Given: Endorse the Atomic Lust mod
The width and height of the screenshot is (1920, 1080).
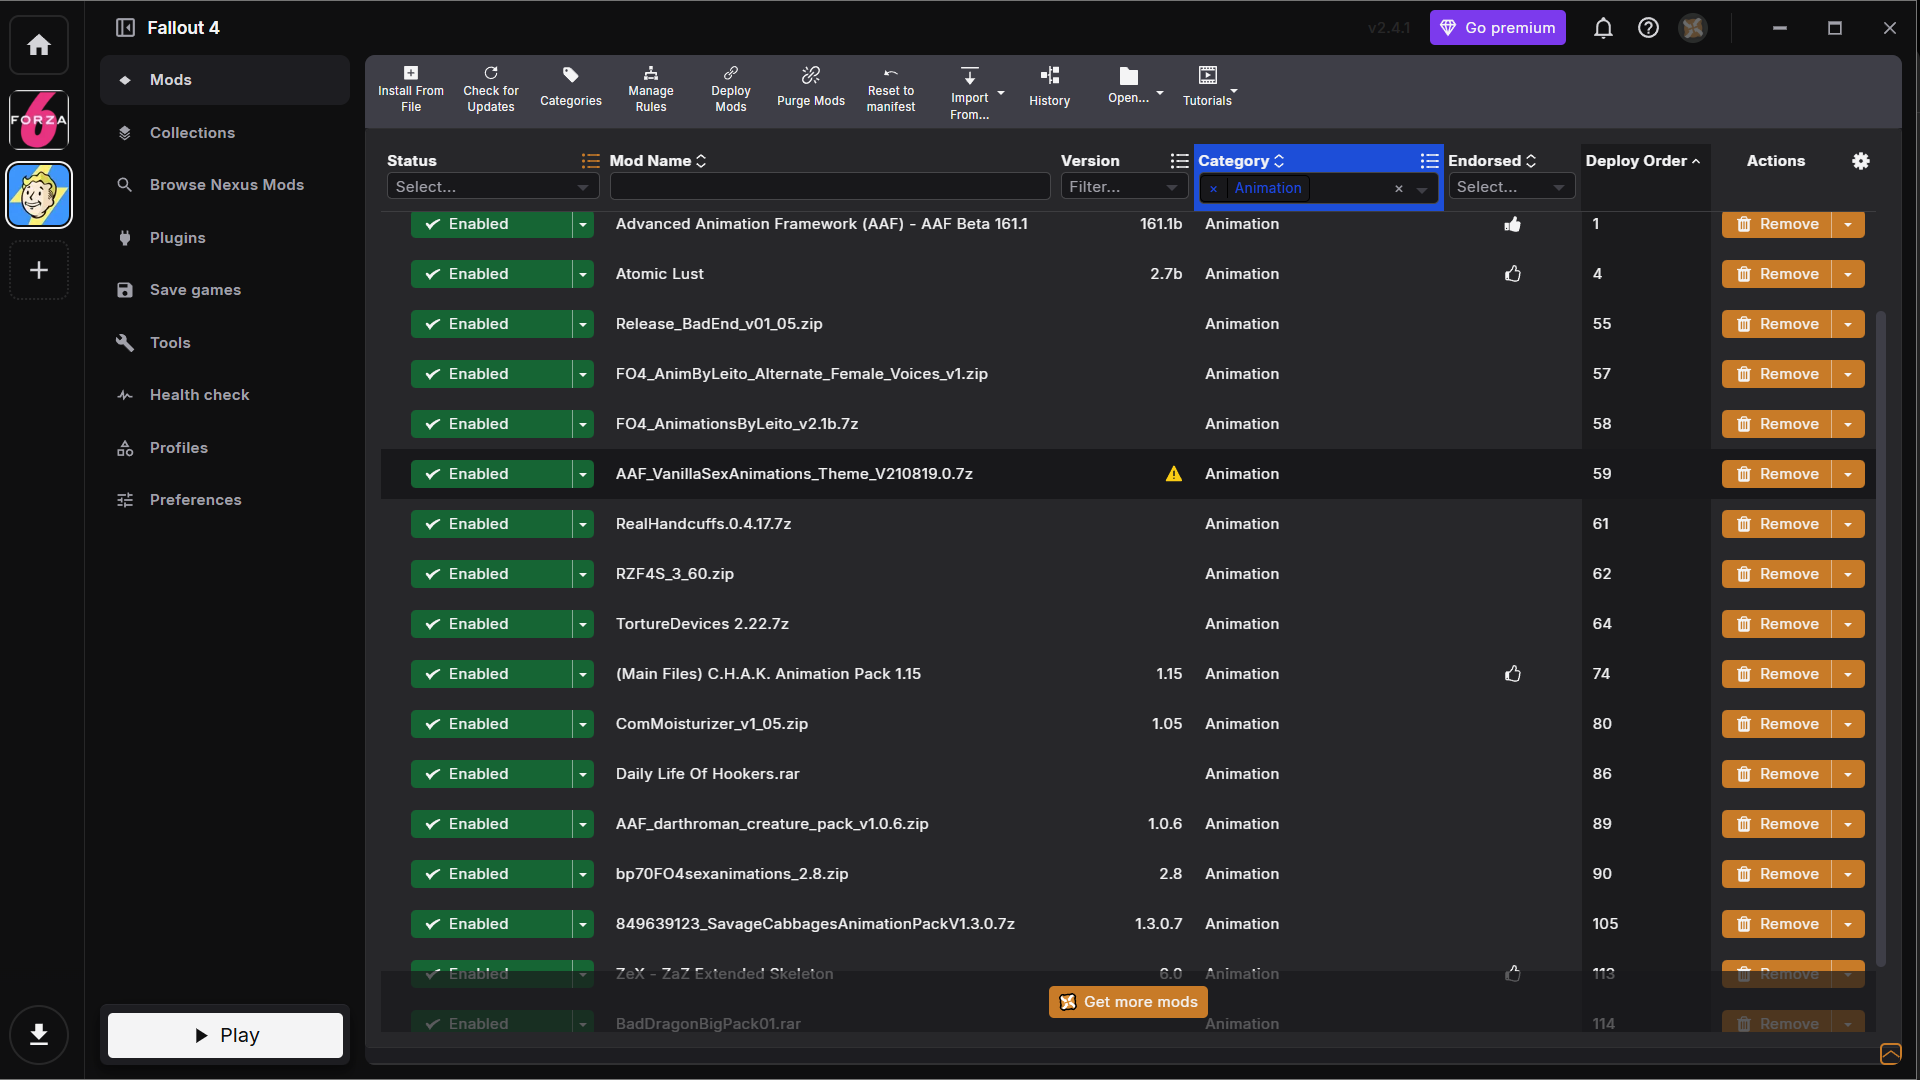Looking at the screenshot, I should (1513, 274).
